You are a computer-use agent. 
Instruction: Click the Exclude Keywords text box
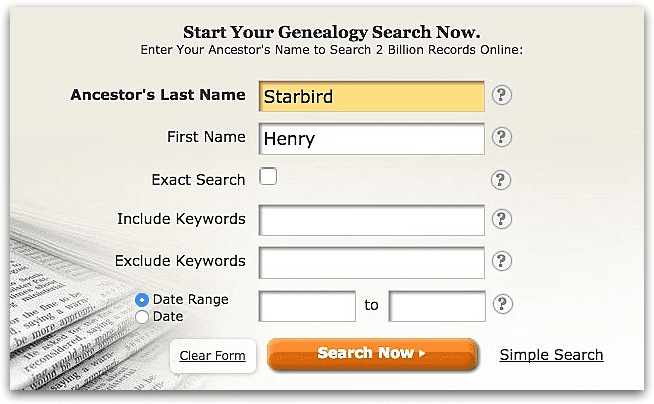pyautogui.click(x=372, y=263)
